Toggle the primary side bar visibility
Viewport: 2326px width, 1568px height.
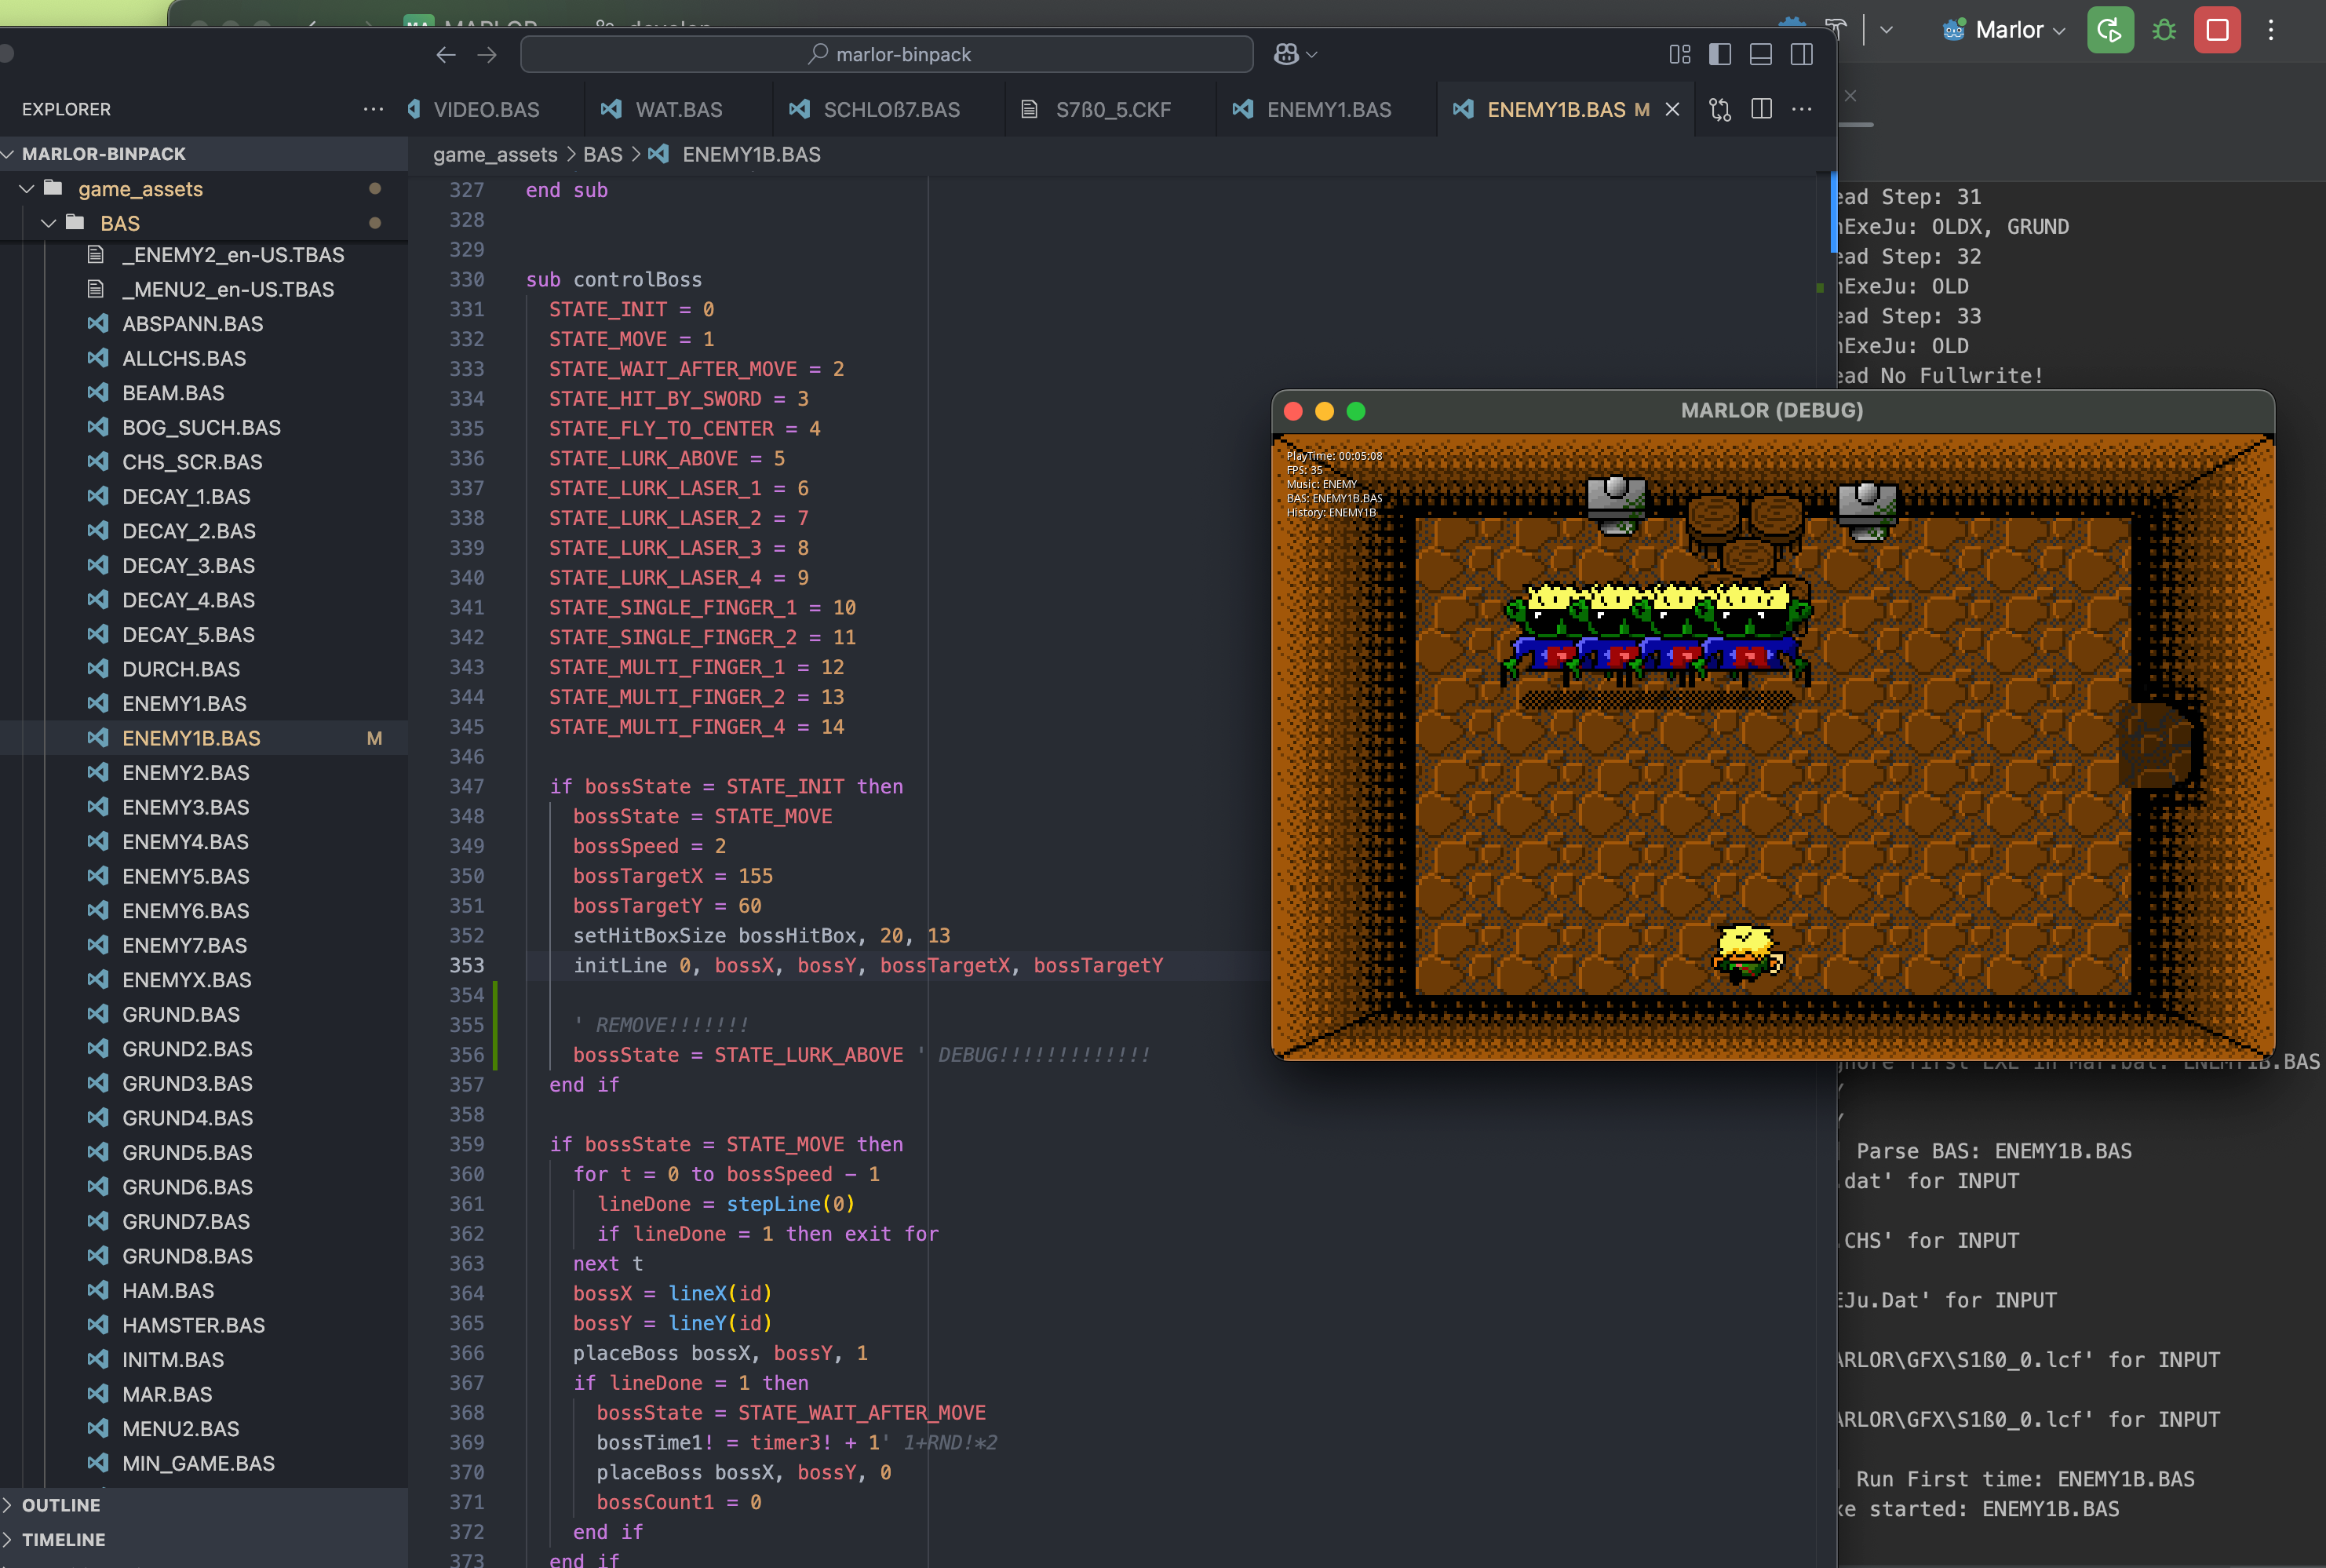pos(1720,54)
